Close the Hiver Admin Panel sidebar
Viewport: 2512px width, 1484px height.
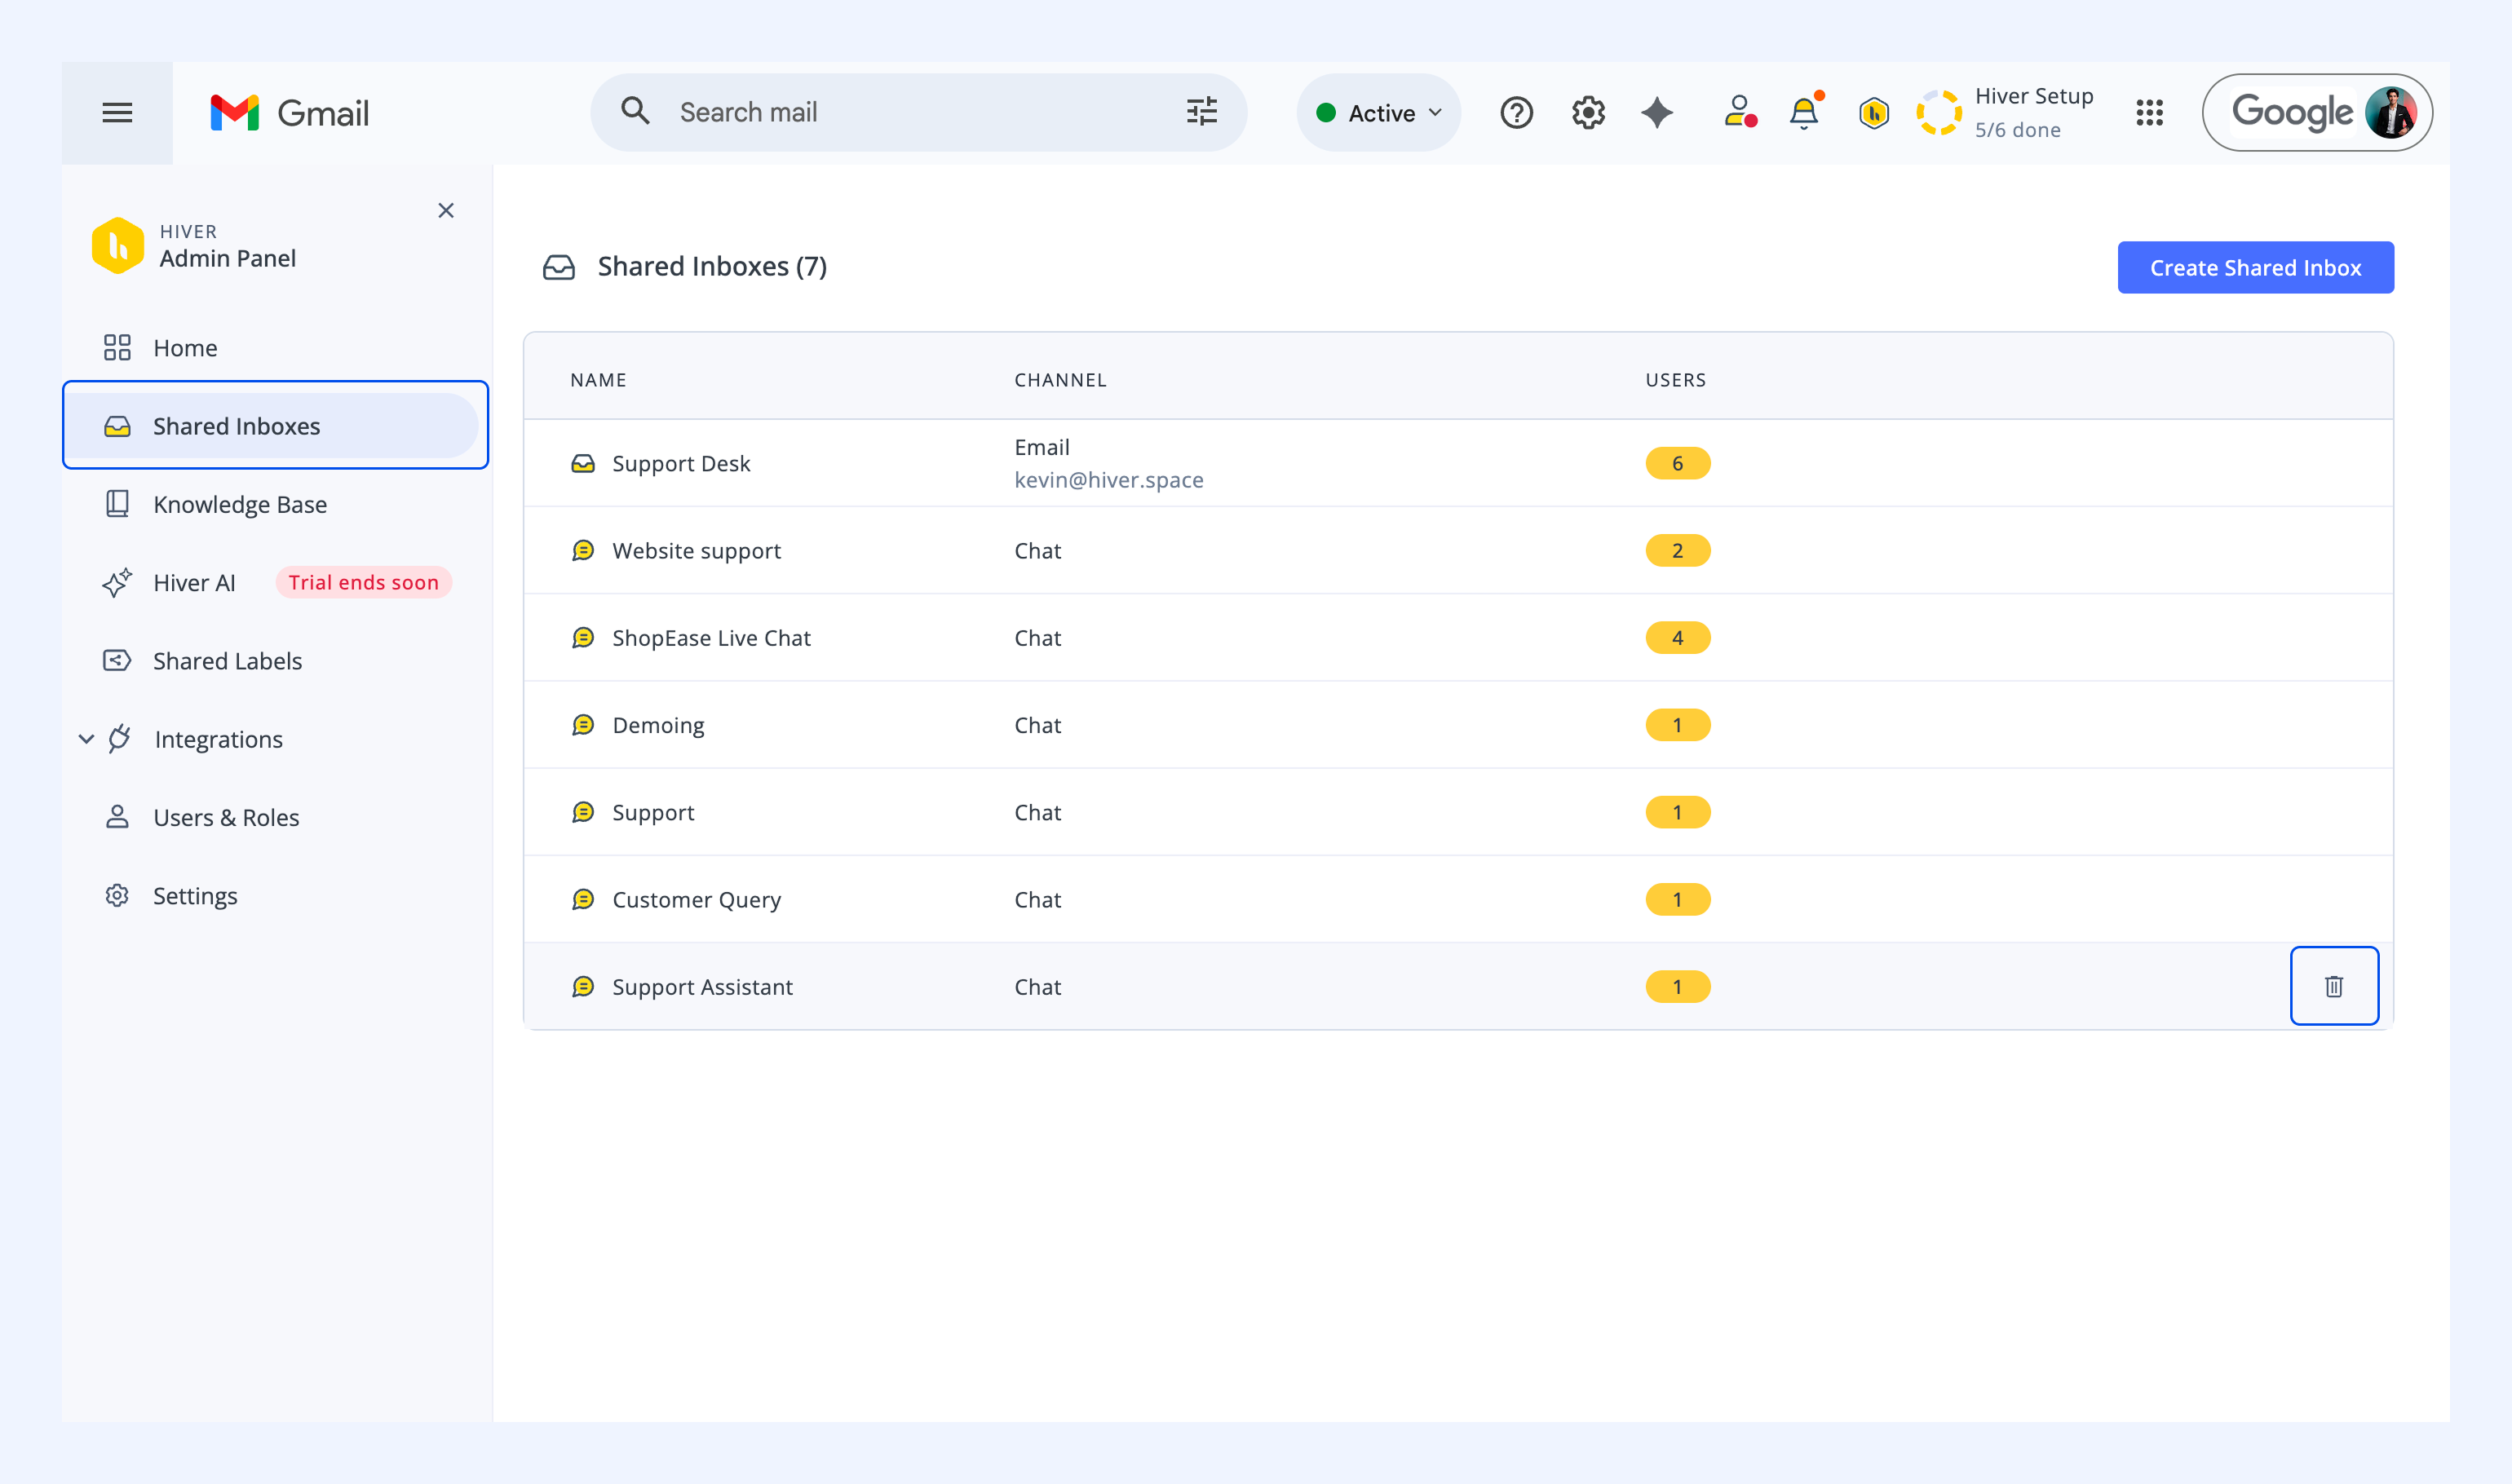[x=446, y=210]
